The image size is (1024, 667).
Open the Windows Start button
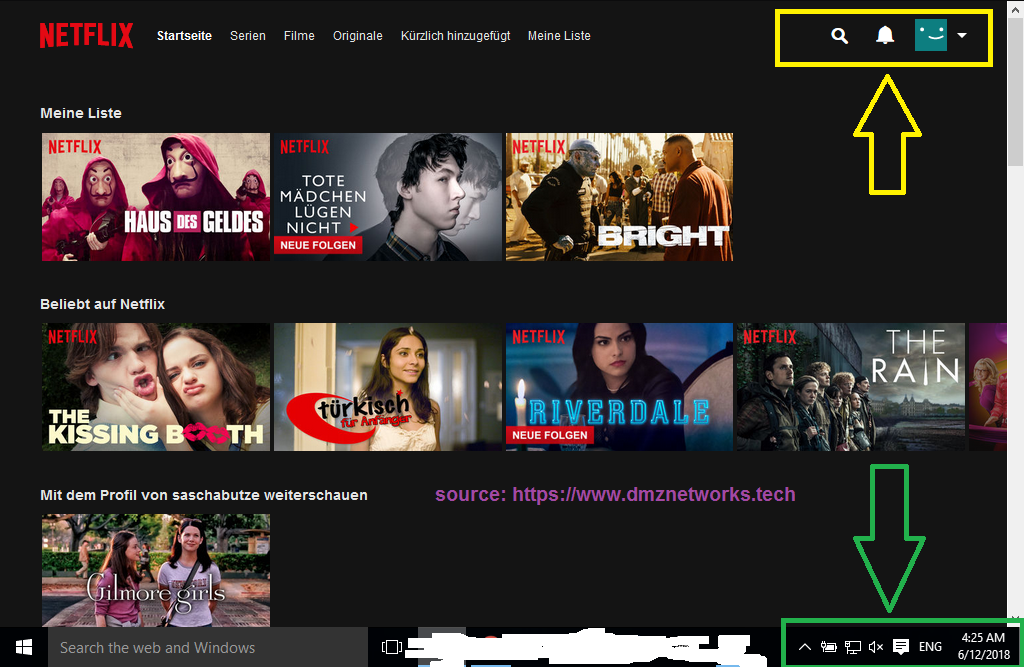[24, 647]
